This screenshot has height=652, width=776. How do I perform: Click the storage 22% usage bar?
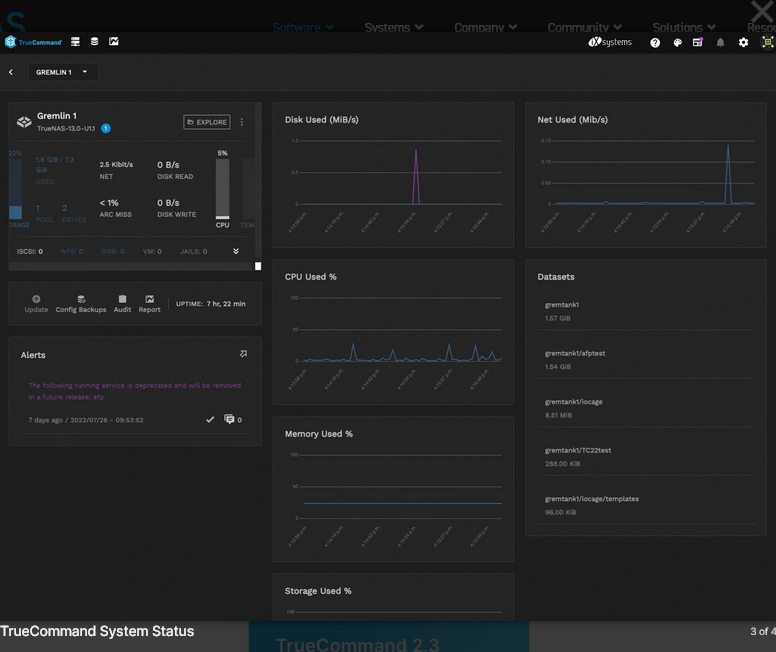(x=15, y=189)
